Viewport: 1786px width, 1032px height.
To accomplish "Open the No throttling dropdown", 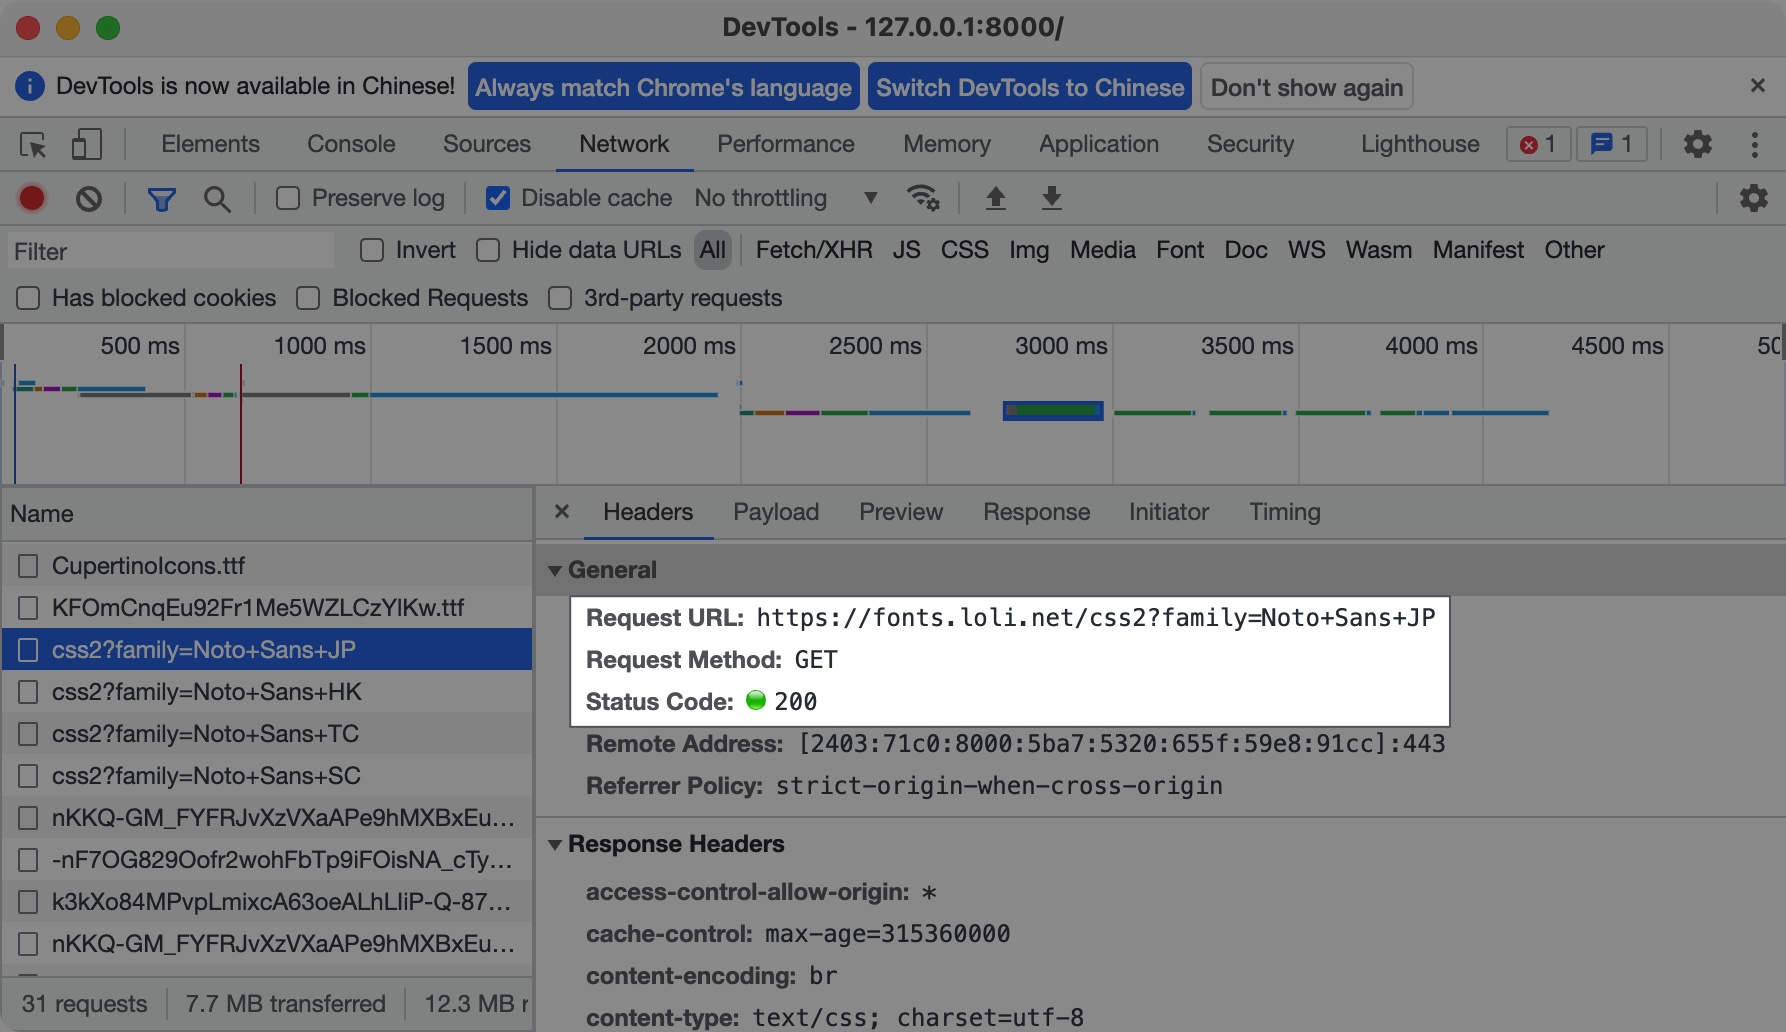I will pos(785,198).
